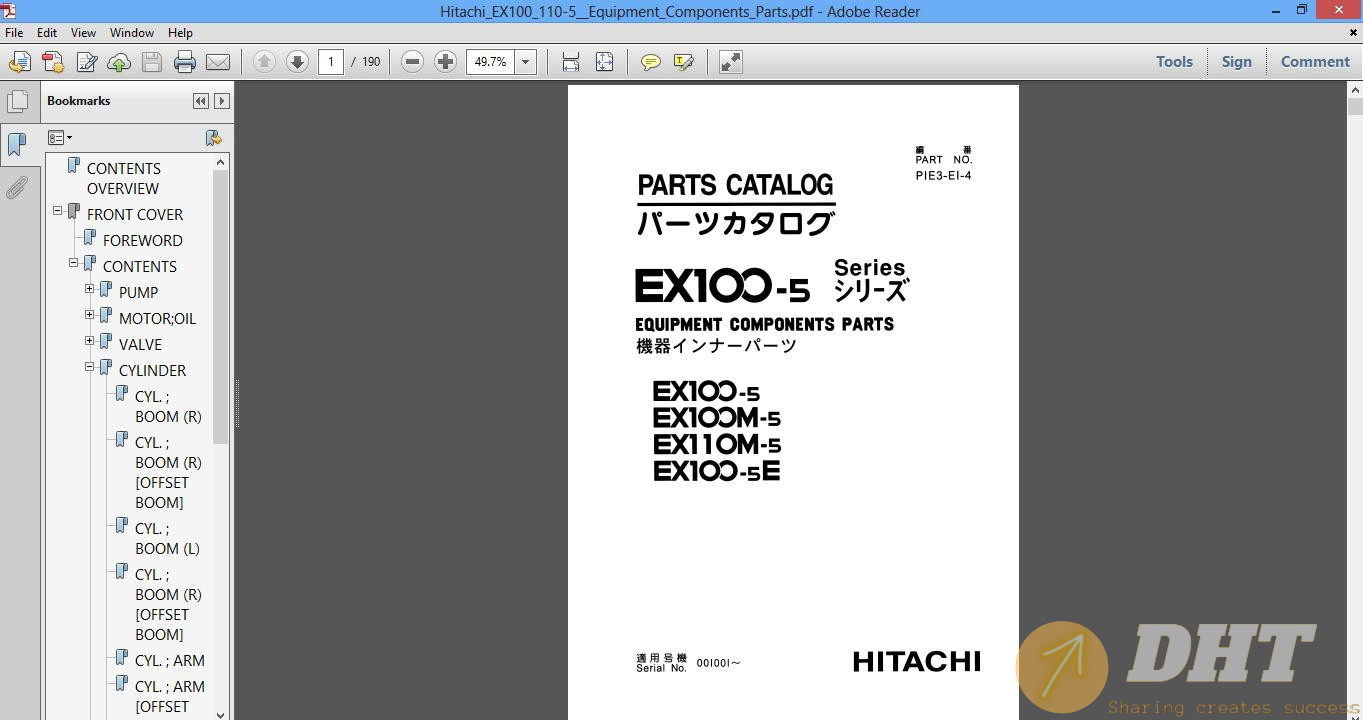Select the VALVE bookmark
This screenshot has height=720, width=1363.
140,344
